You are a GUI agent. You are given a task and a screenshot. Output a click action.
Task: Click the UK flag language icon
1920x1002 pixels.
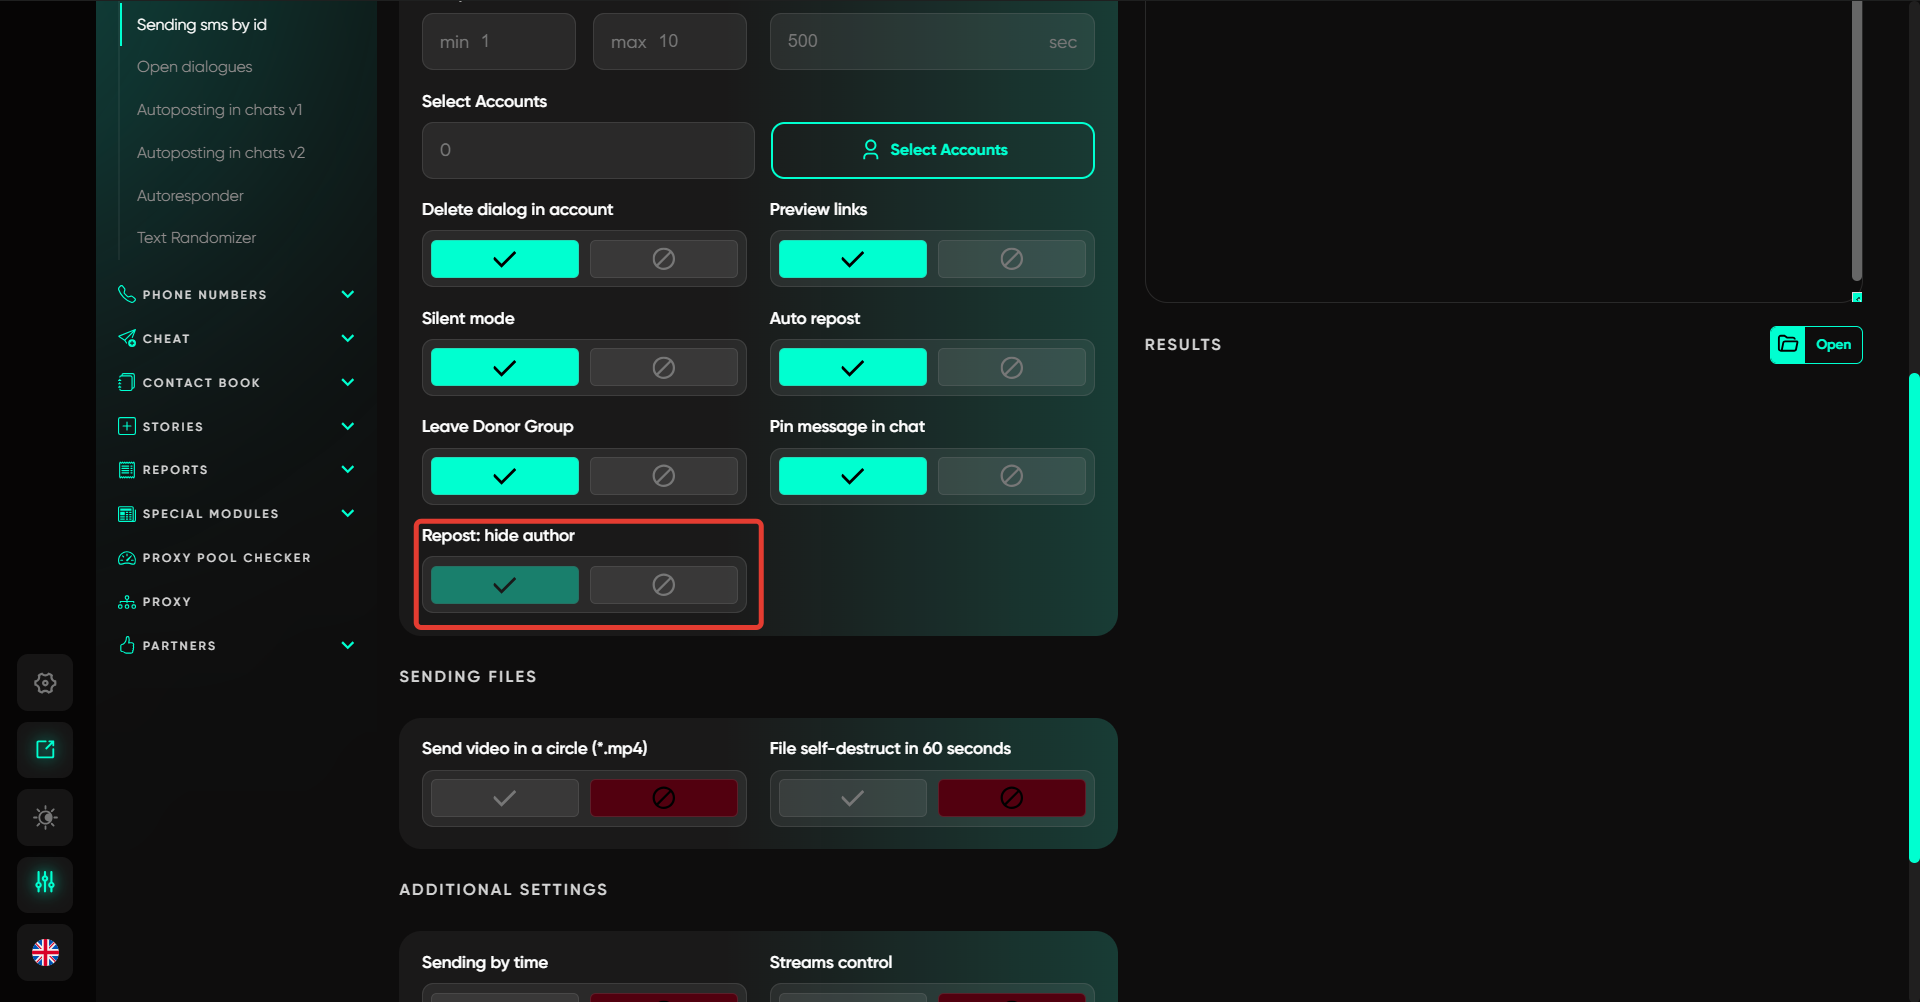pos(45,952)
